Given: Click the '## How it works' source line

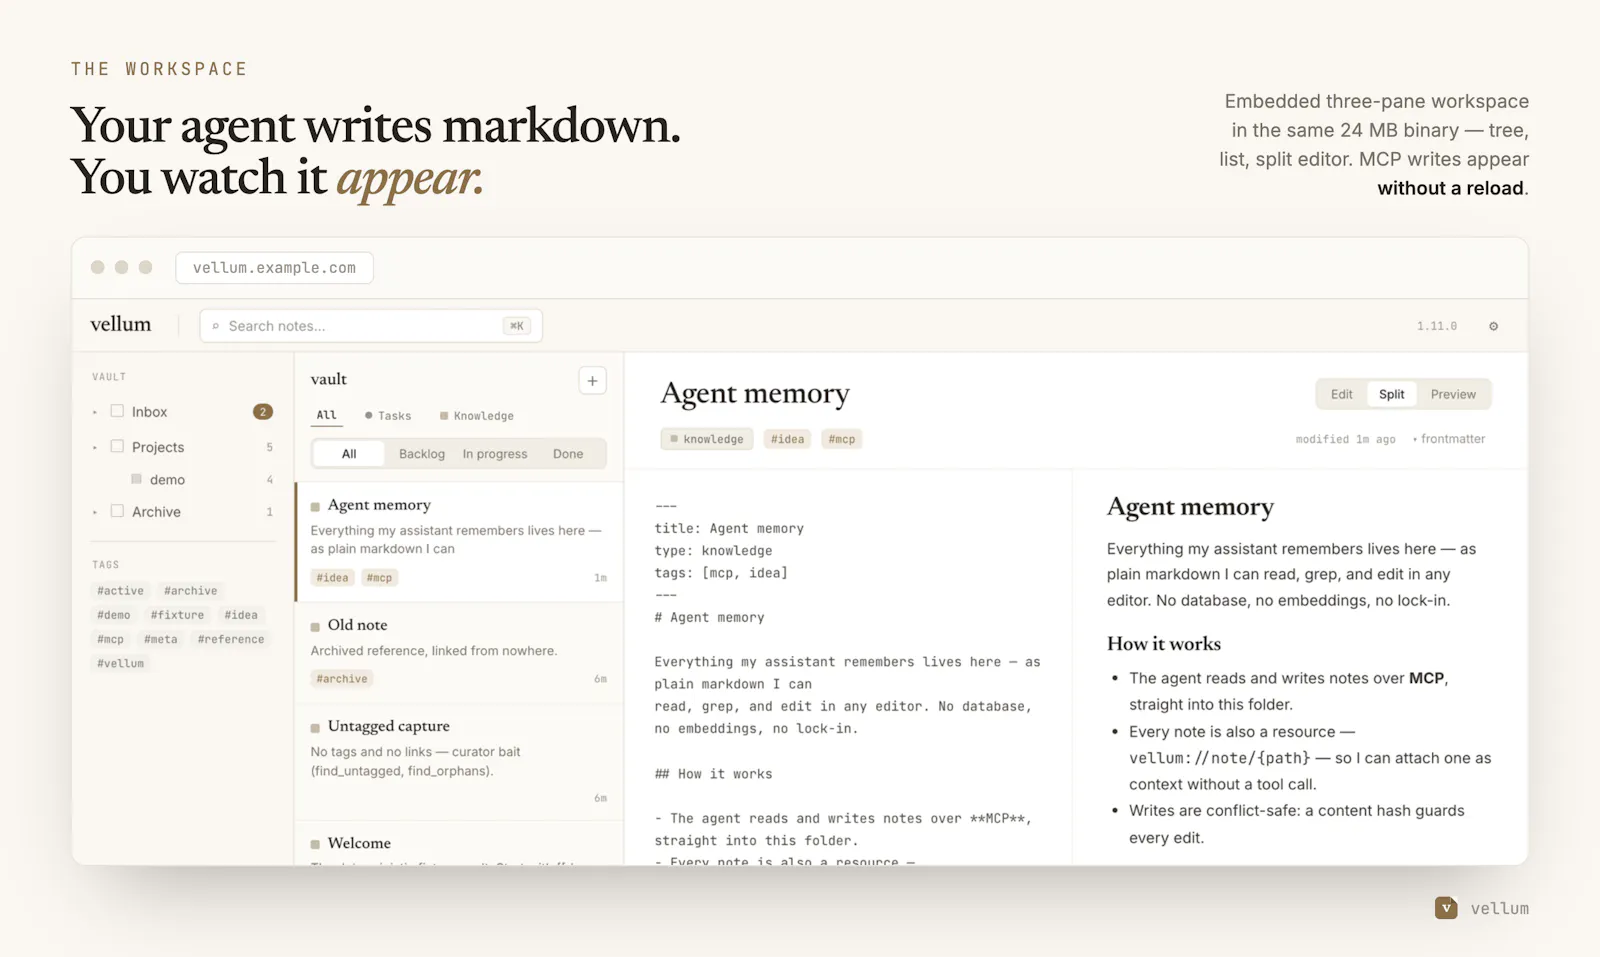Looking at the screenshot, I should tap(713, 774).
